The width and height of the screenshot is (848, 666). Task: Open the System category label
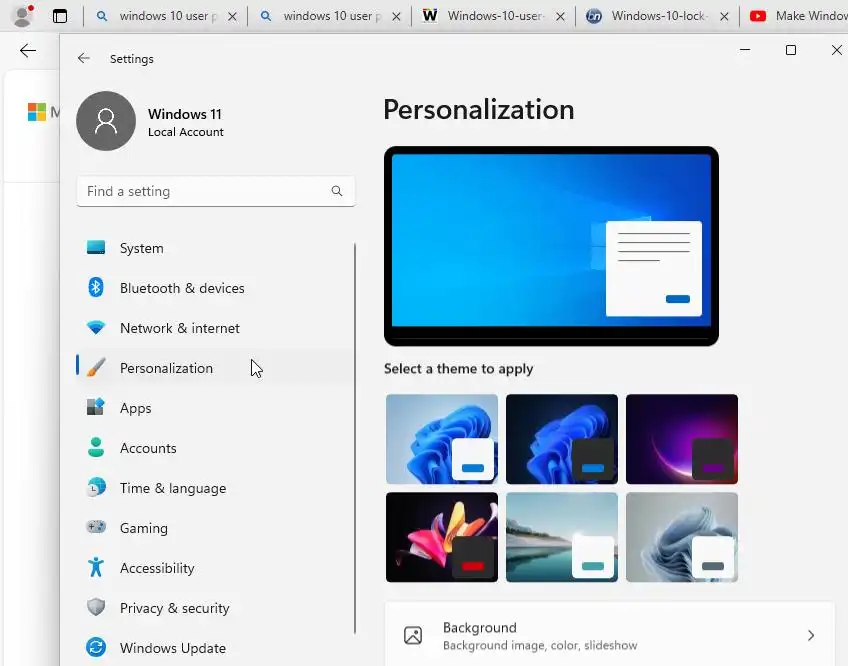point(142,248)
